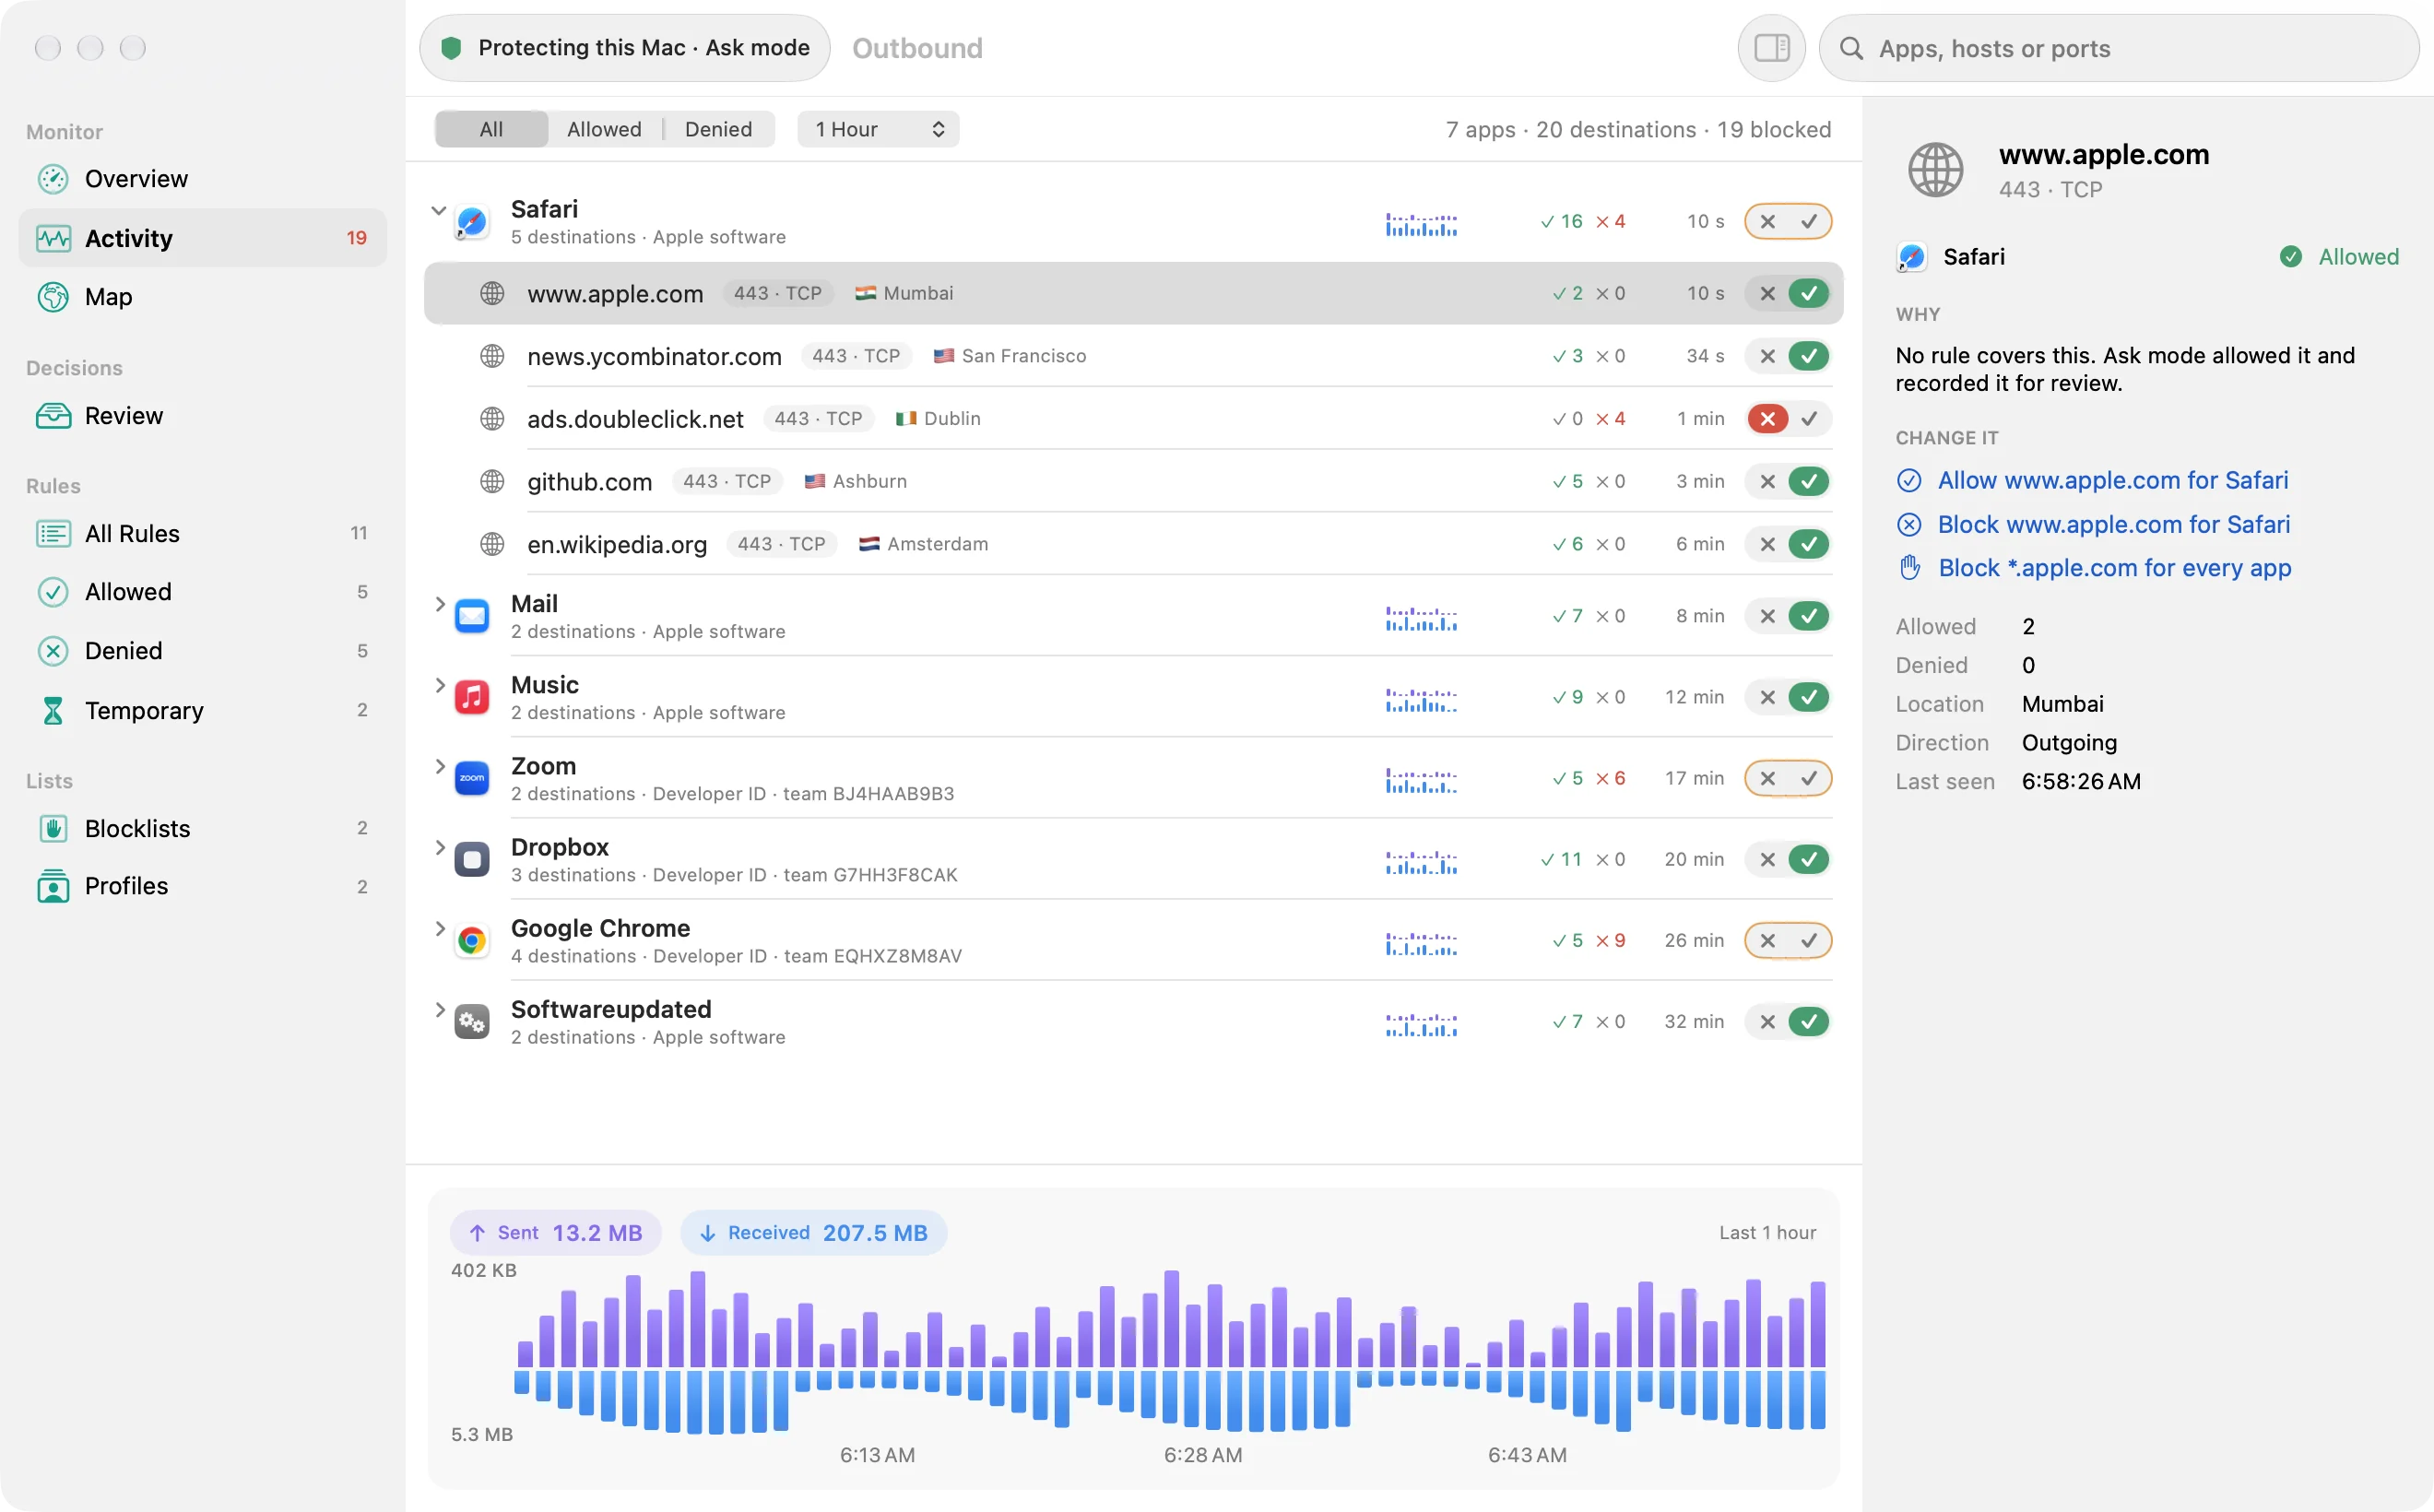Open the Map view in sidebar
The height and width of the screenshot is (1512, 2434).
pyautogui.click(x=202, y=297)
